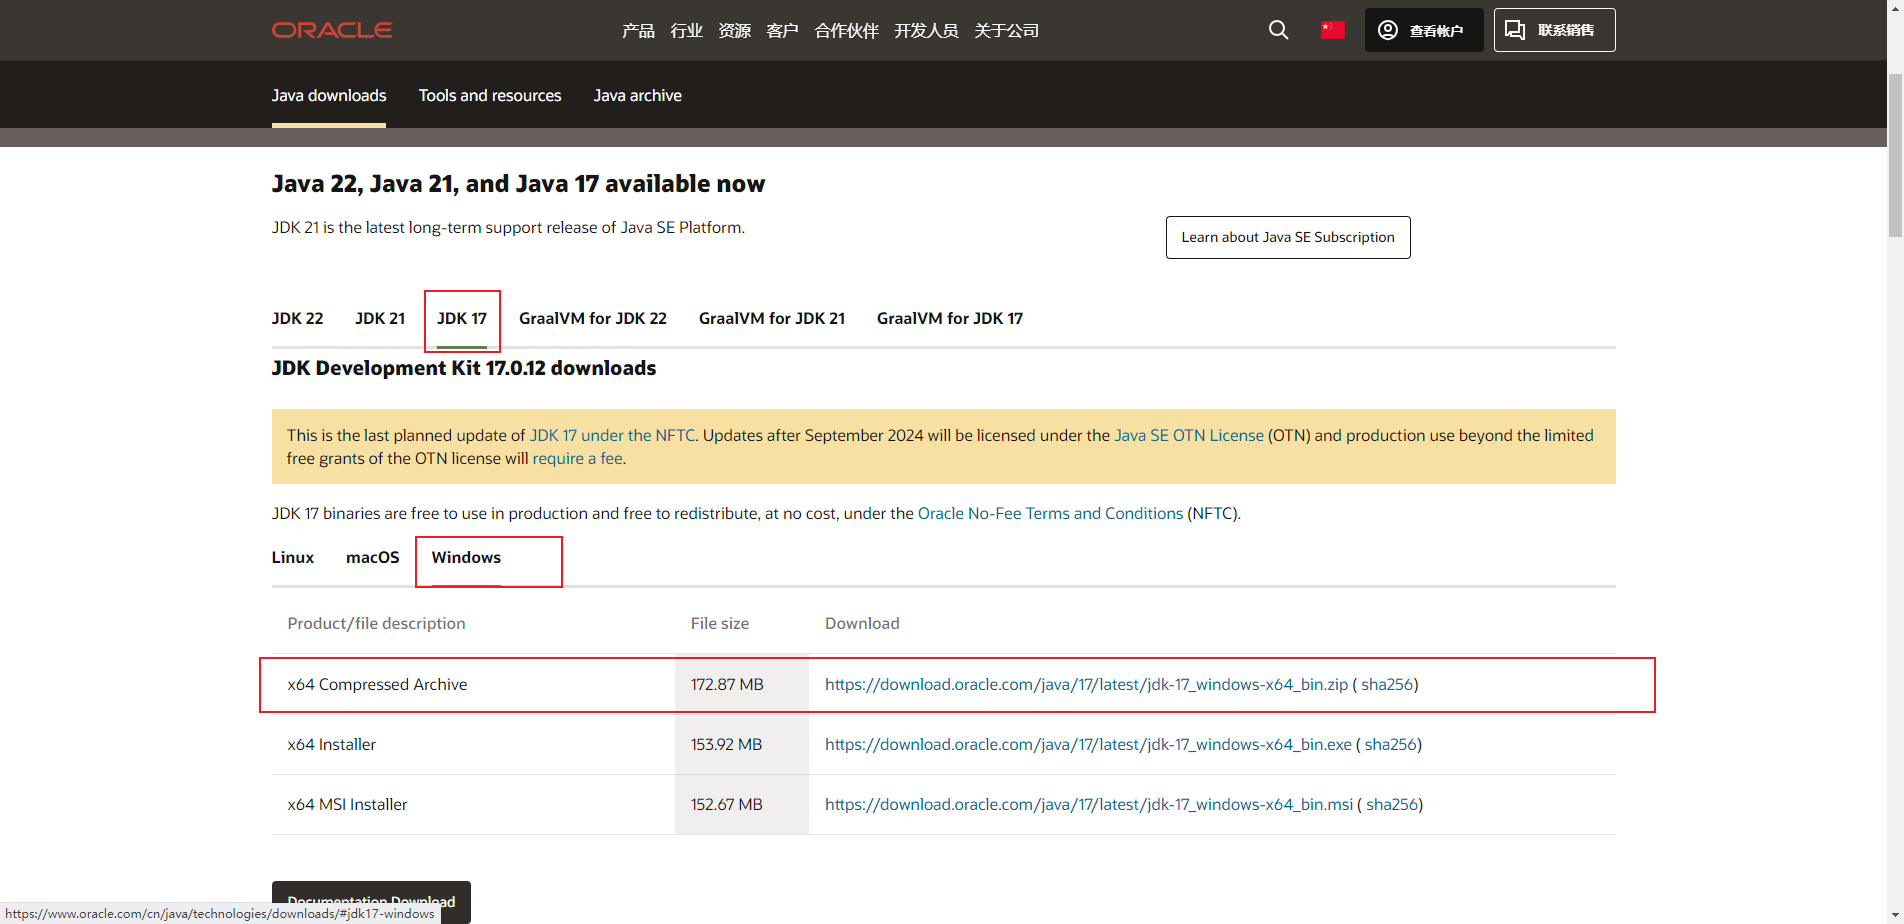
Task: Click the Oracle logo
Action: (x=332, y=30)
